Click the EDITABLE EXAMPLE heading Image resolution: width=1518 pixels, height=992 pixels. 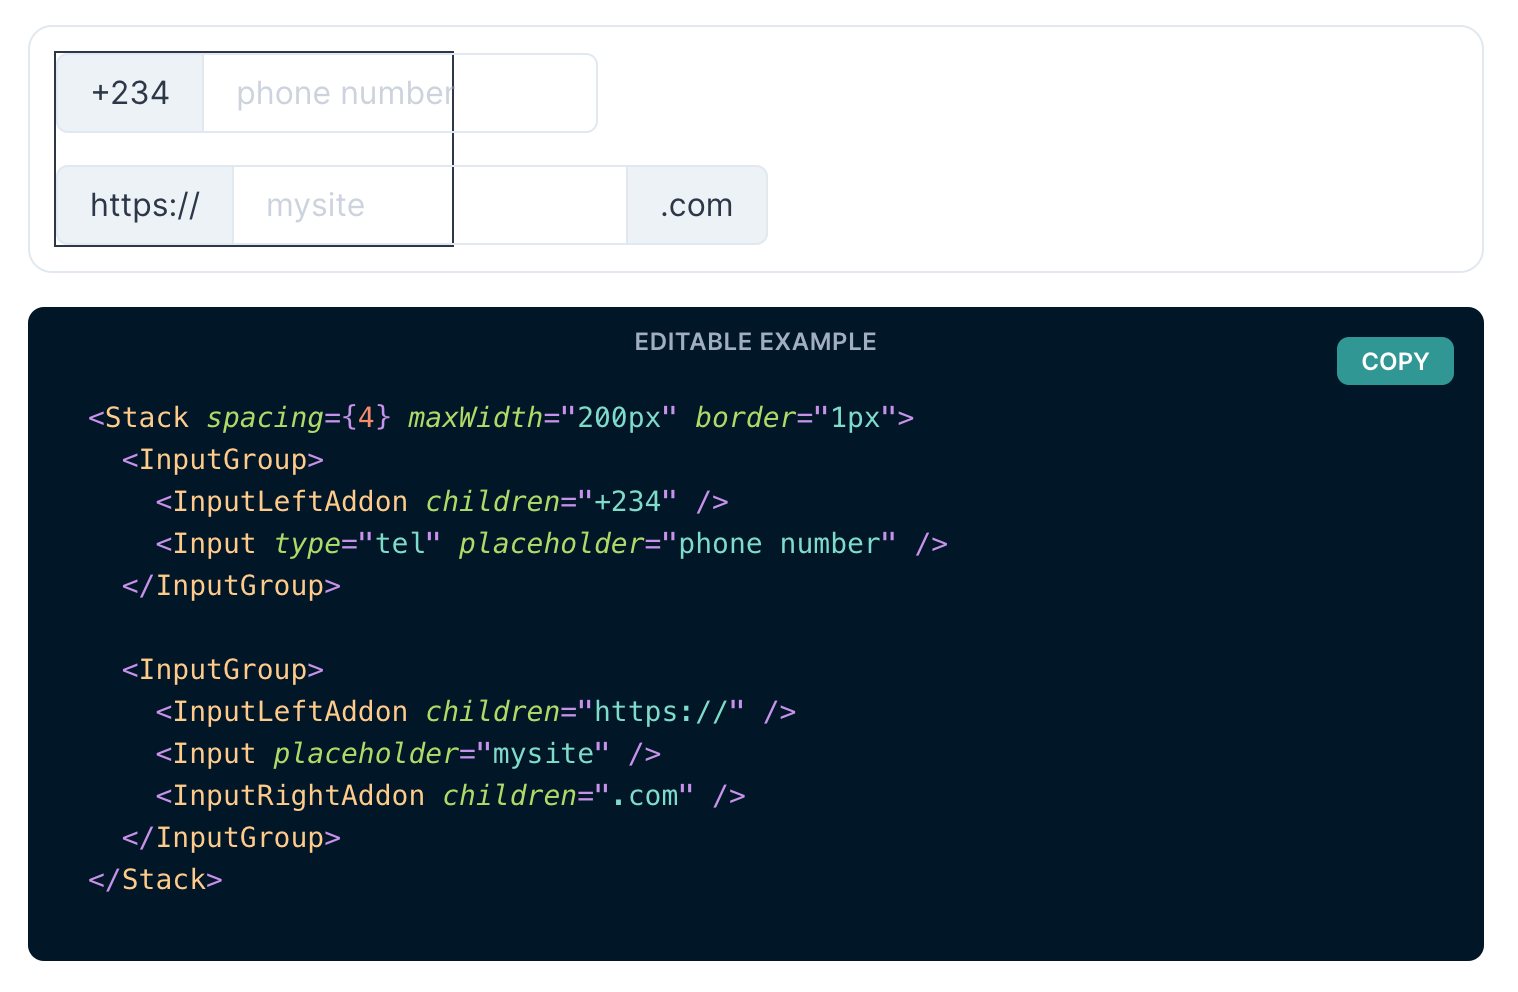755,341
